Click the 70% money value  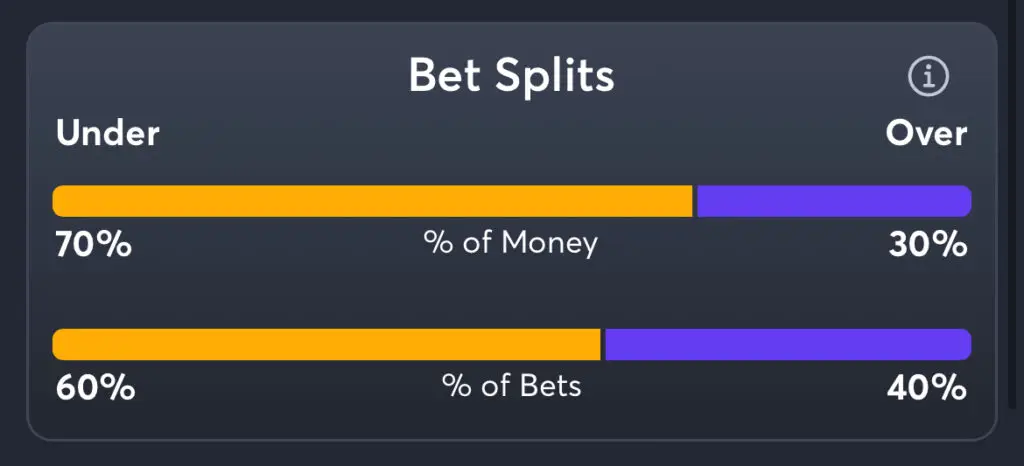point(94,244)
